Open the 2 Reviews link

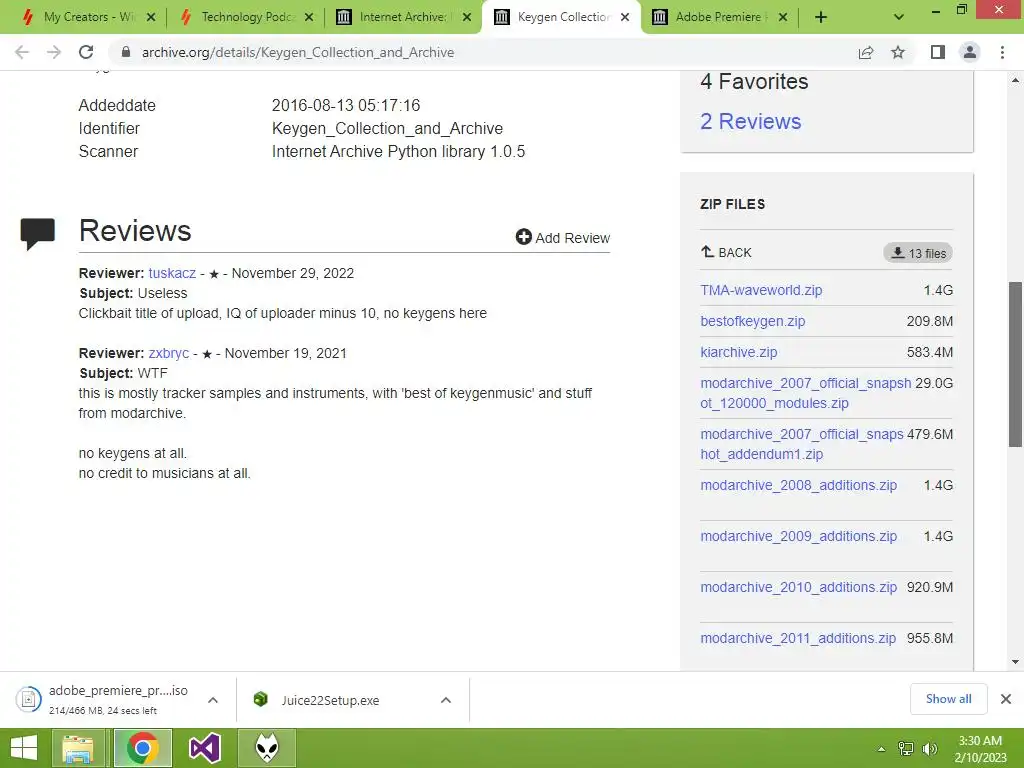click(x=750, y=121)
